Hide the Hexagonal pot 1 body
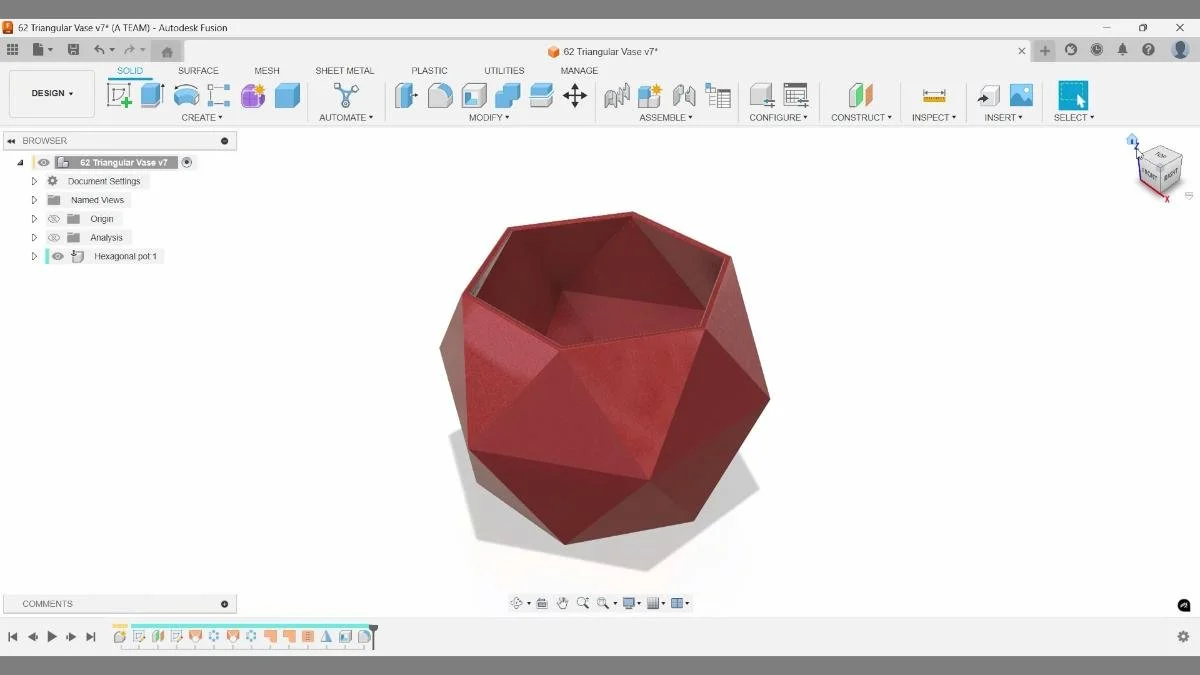 (57, 256)
